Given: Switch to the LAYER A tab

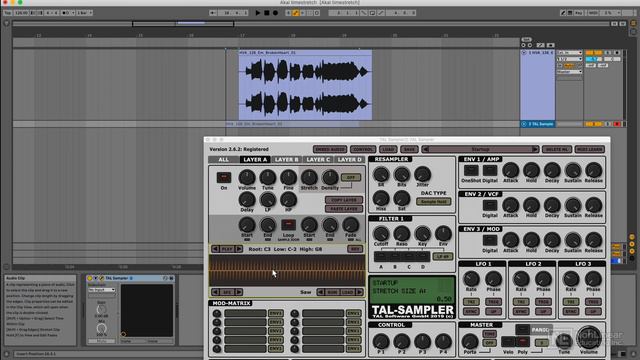Looking at the screenshot, I should pyautogui.click(x=255, y=160).
